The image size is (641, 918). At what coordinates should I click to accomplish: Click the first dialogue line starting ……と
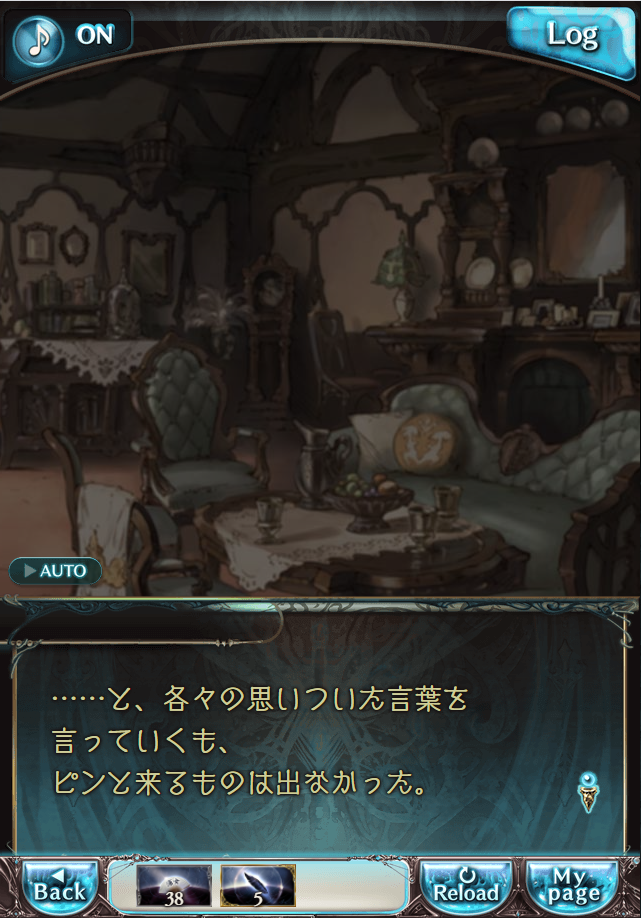[260, 700]
